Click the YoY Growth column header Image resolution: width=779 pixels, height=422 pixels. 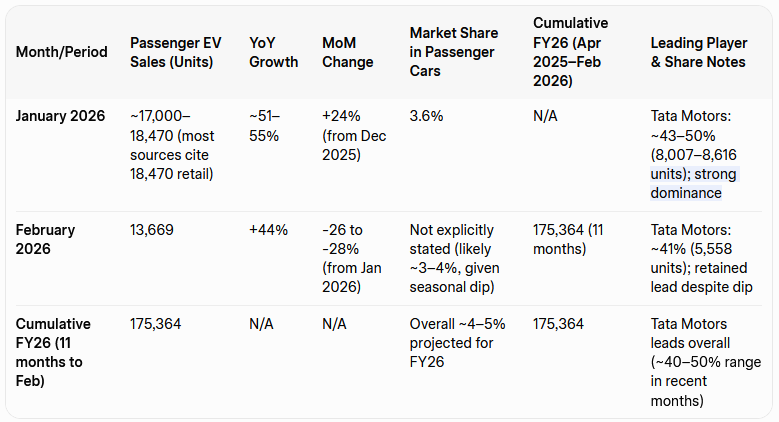point(273,52)
